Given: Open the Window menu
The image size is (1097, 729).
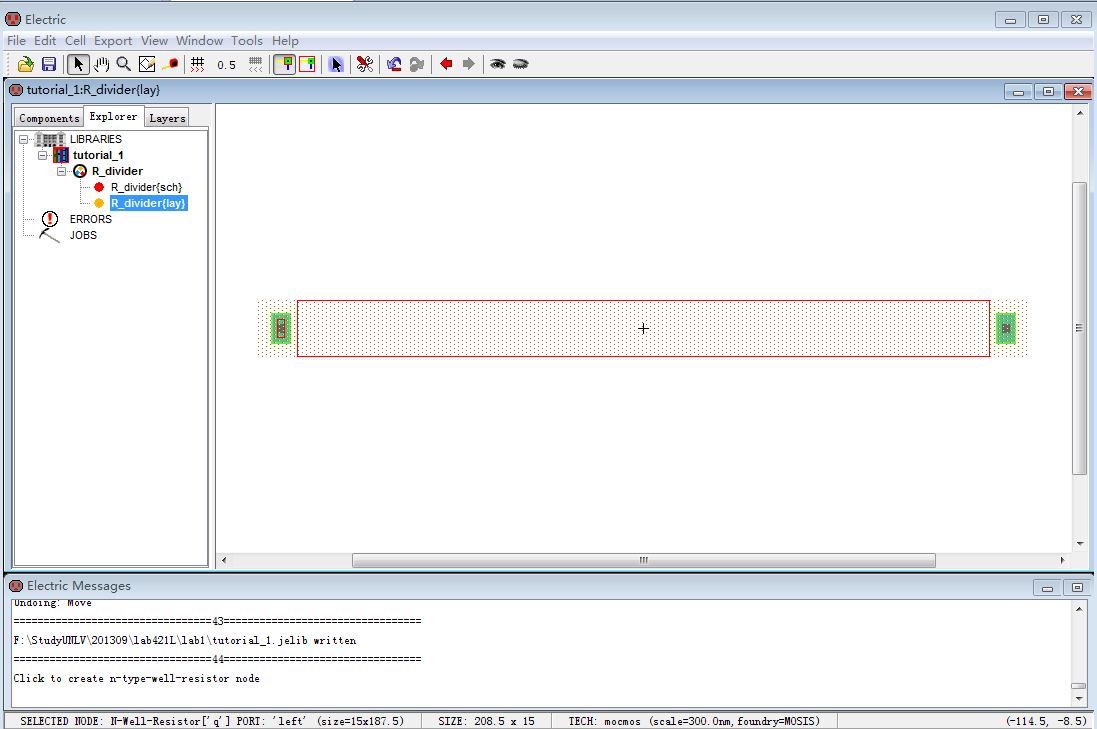Looking at the screenshot, I should tap(199, 41).
